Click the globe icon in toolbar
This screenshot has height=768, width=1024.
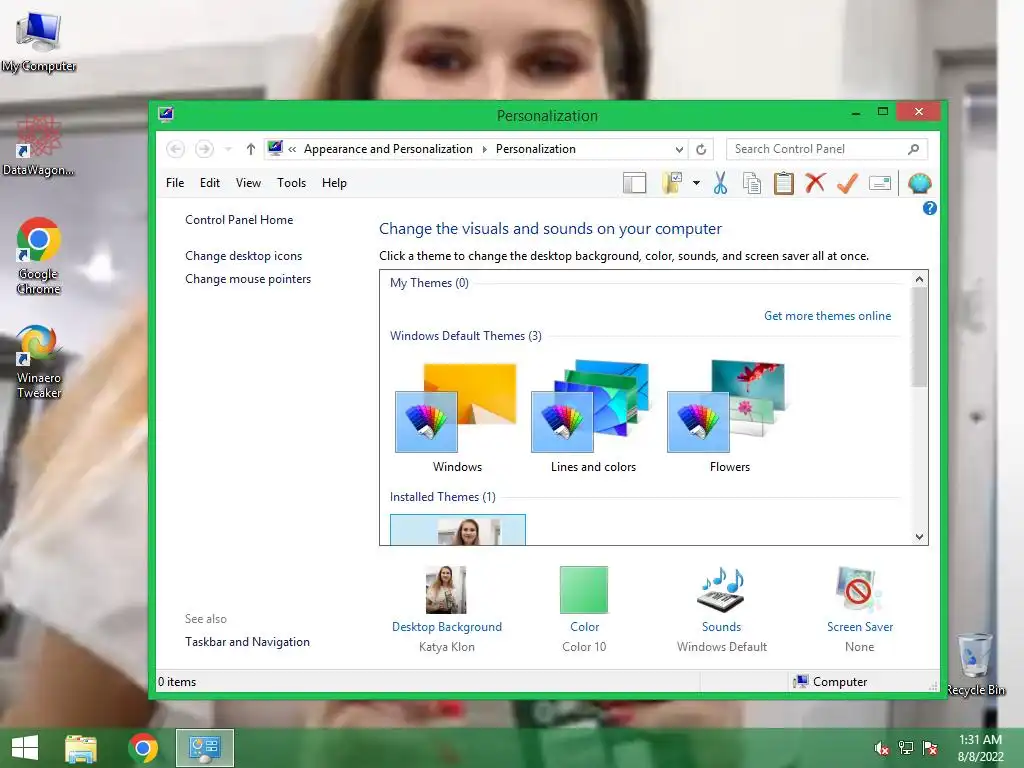919,184
